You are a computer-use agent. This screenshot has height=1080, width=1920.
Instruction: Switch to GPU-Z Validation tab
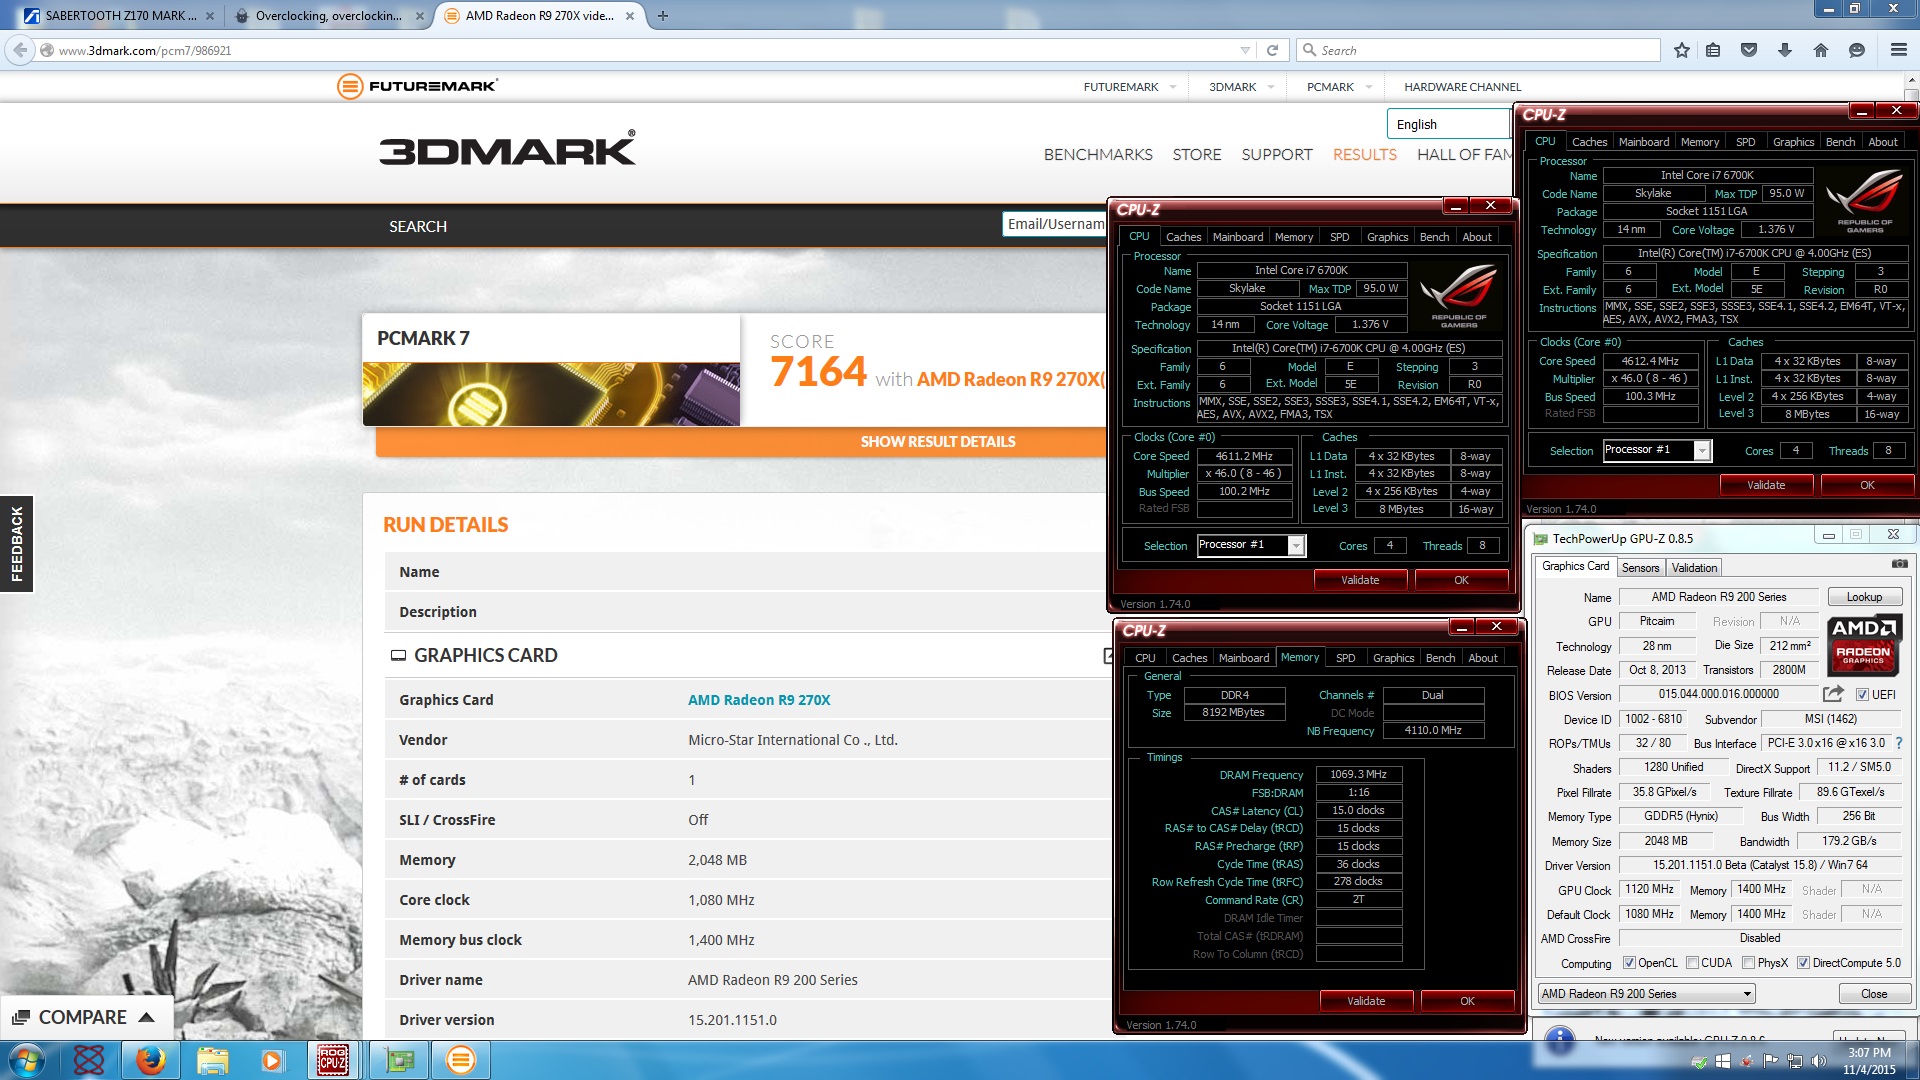(1694, 567)
